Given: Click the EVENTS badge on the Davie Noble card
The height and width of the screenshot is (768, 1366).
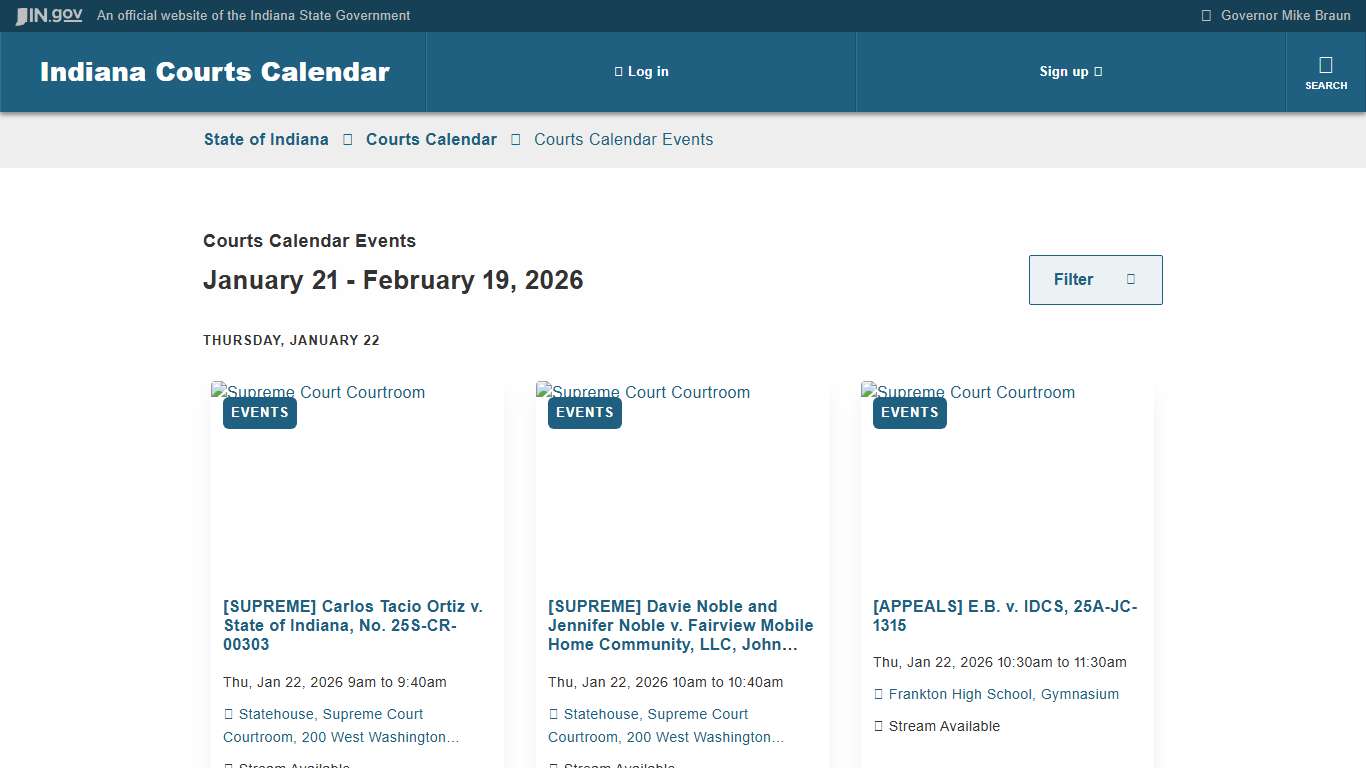Looking at the screenshot, I should pos(584,412).
